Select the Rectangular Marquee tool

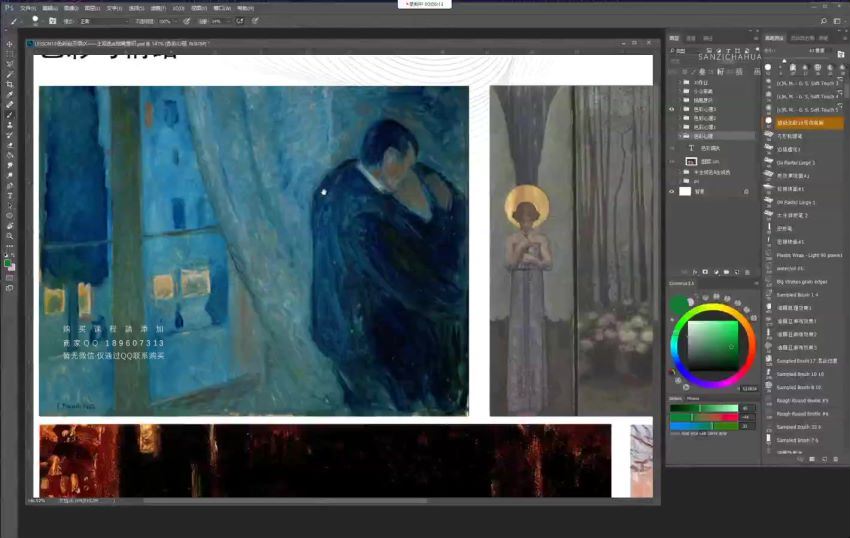click(9, 54)
